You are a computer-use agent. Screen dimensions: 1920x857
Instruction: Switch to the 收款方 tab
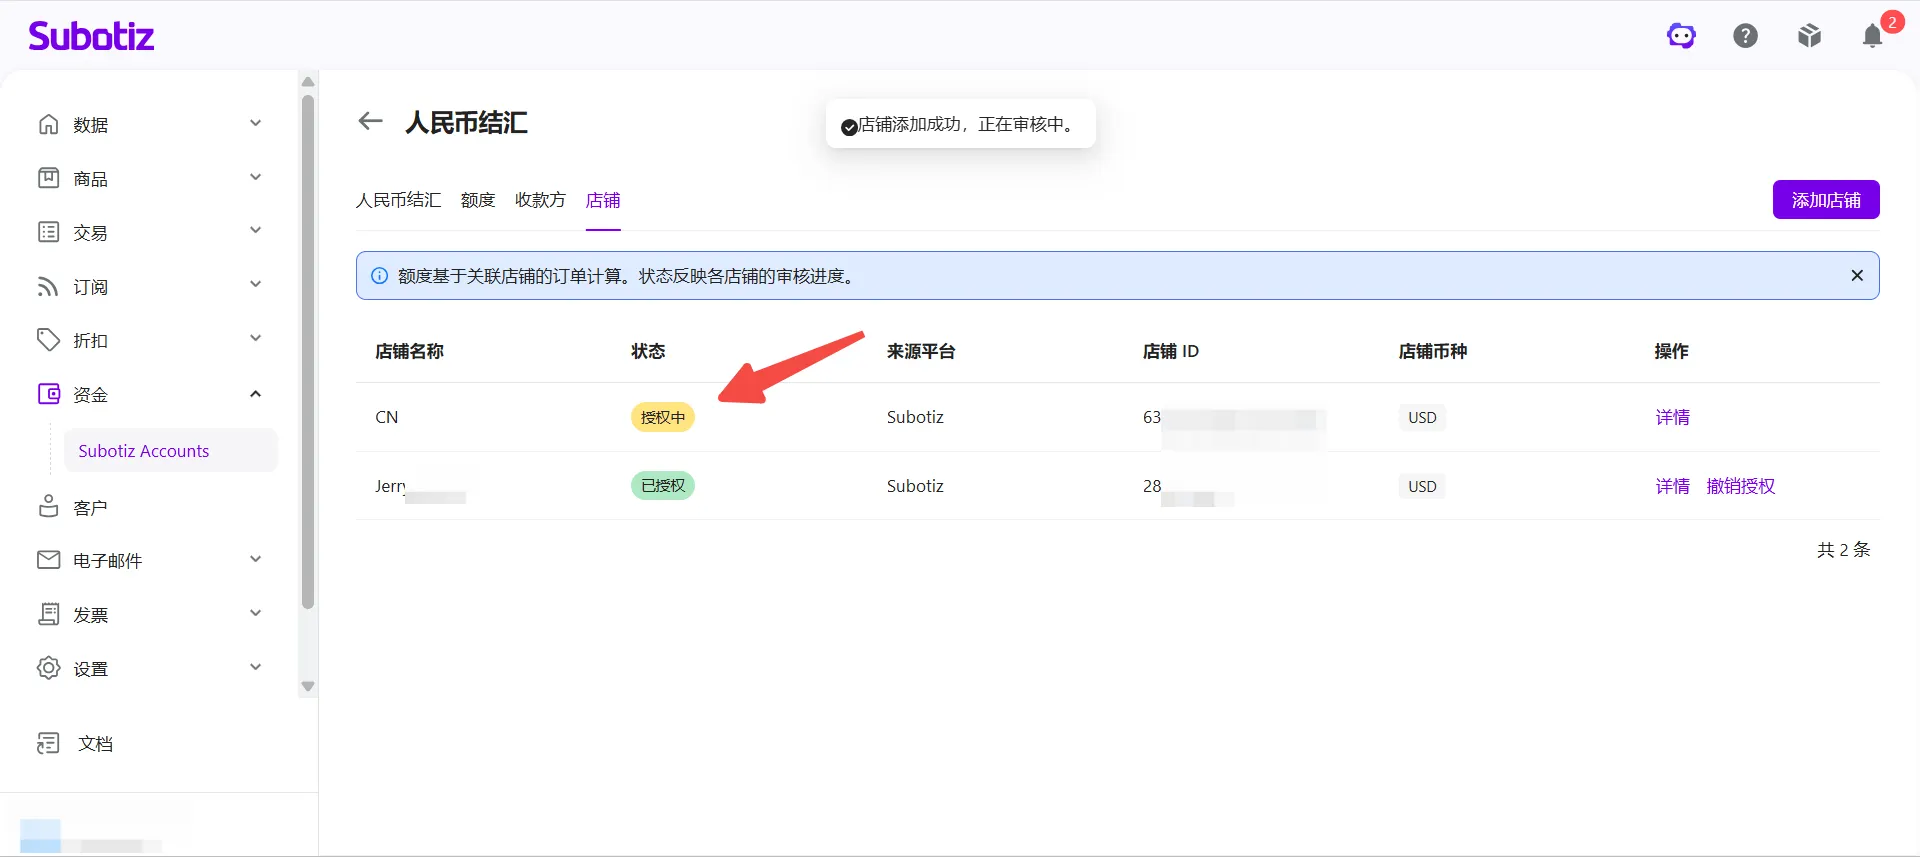tap(540, 200)
